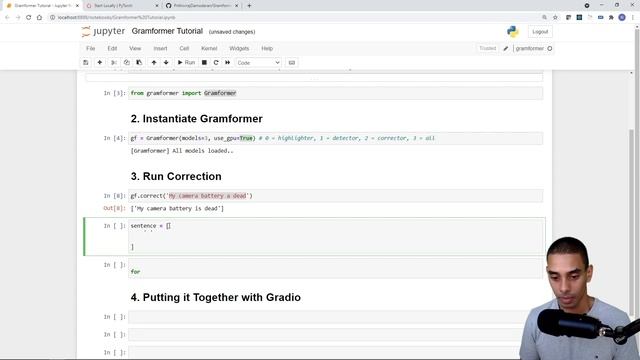Viewport: 640px width, 360px height.
Task: Open the Widgets menu
Action: coord(239,48)
